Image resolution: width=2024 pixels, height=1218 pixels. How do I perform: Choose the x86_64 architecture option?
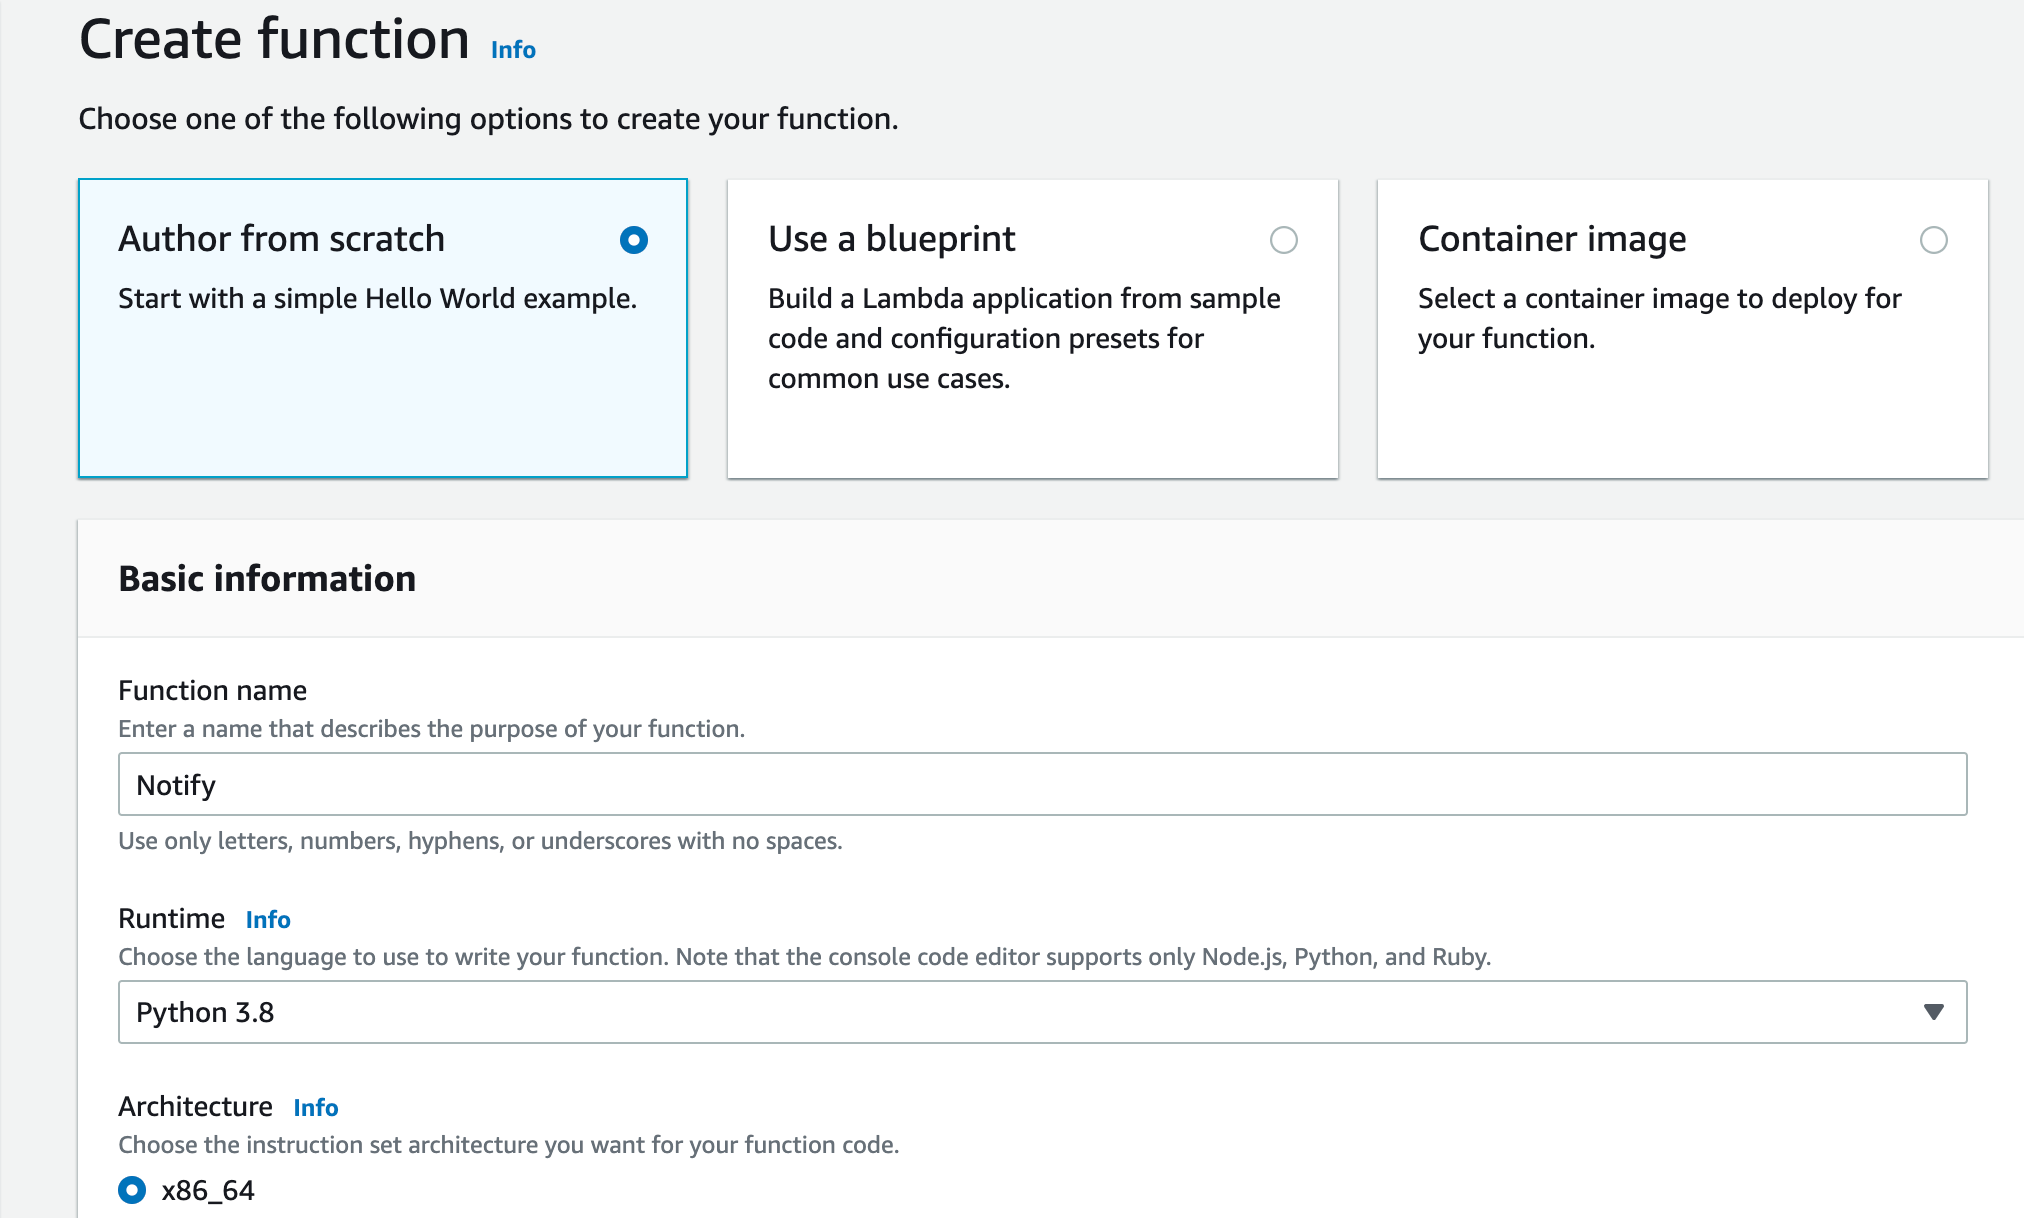click(132, 1190)
